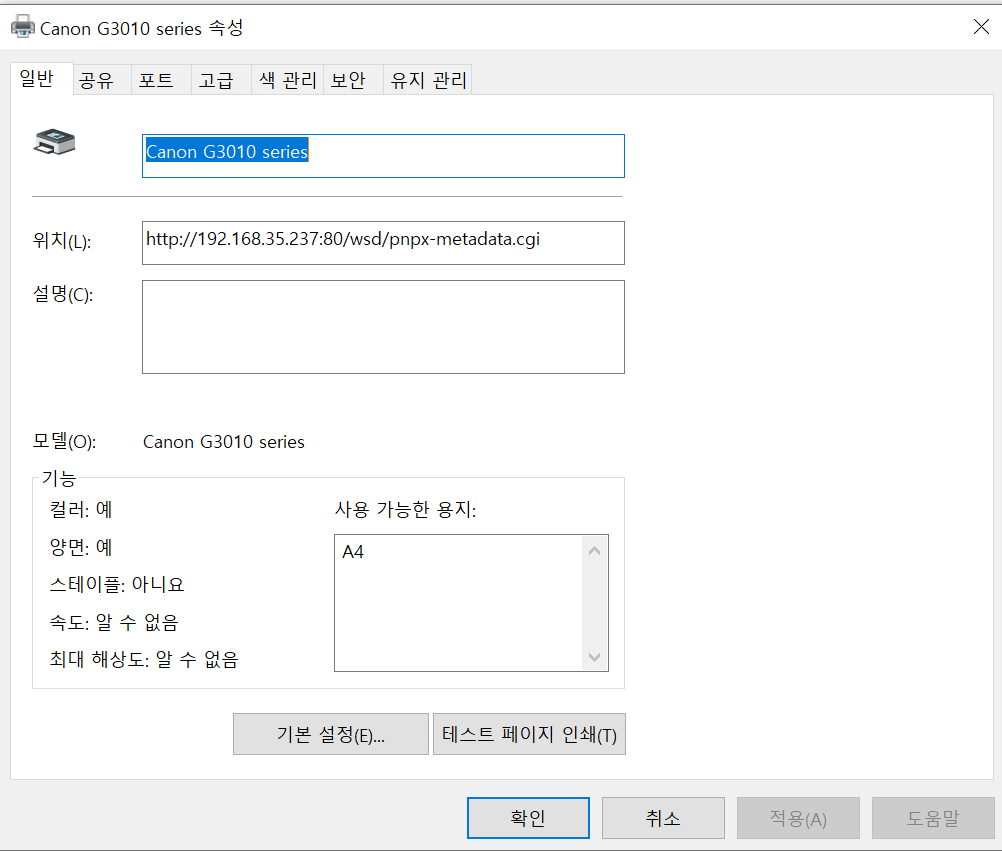Close the Canon G3010 properties dialog

pyautogui.click(x=981, y=27)
